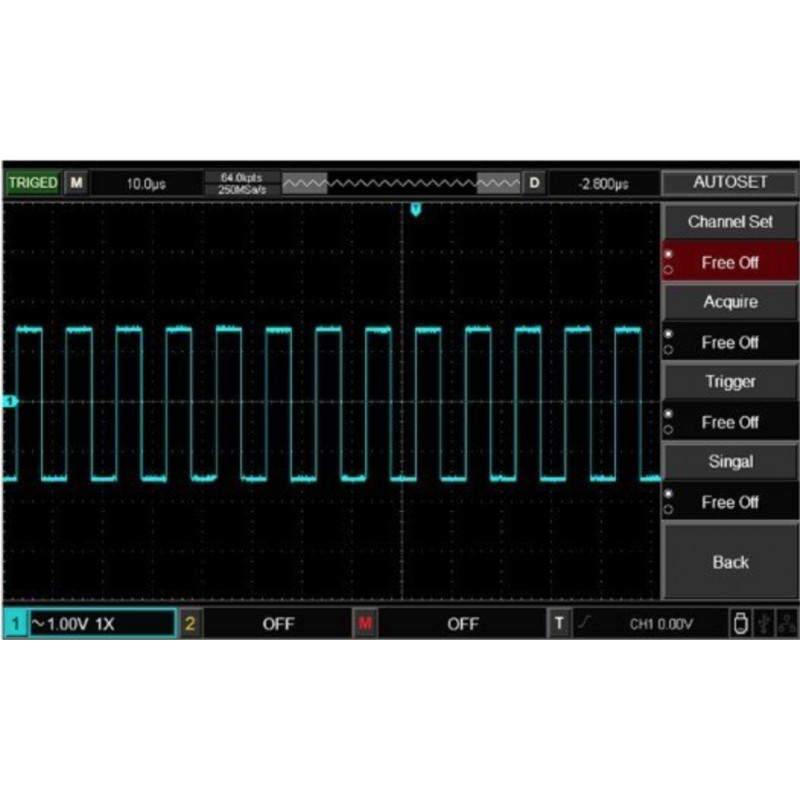The width and height of the screenshot is (800, 800).
Task: Click the 10.0µs timebase readout
Action: pos(146,184)
